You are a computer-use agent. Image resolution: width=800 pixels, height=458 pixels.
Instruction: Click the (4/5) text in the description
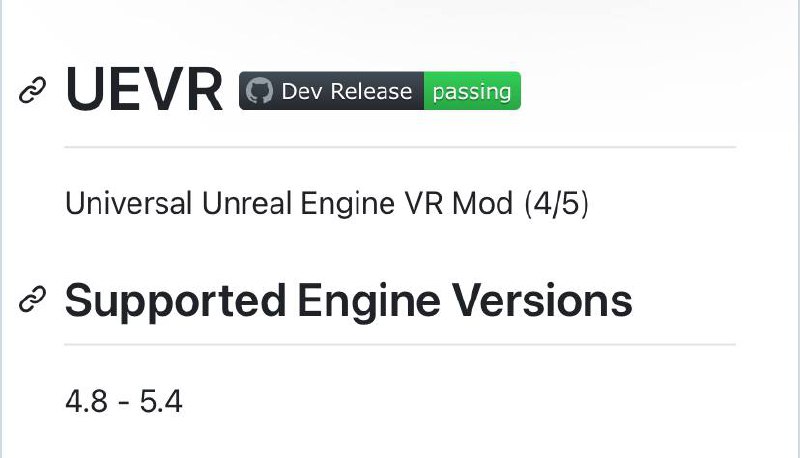557,203
